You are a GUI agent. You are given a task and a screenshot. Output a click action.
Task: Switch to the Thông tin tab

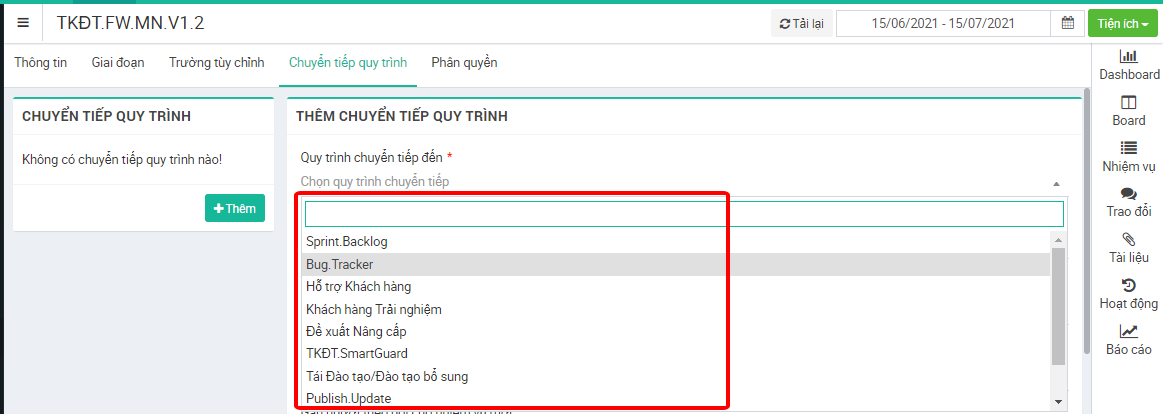coord(41,63)
